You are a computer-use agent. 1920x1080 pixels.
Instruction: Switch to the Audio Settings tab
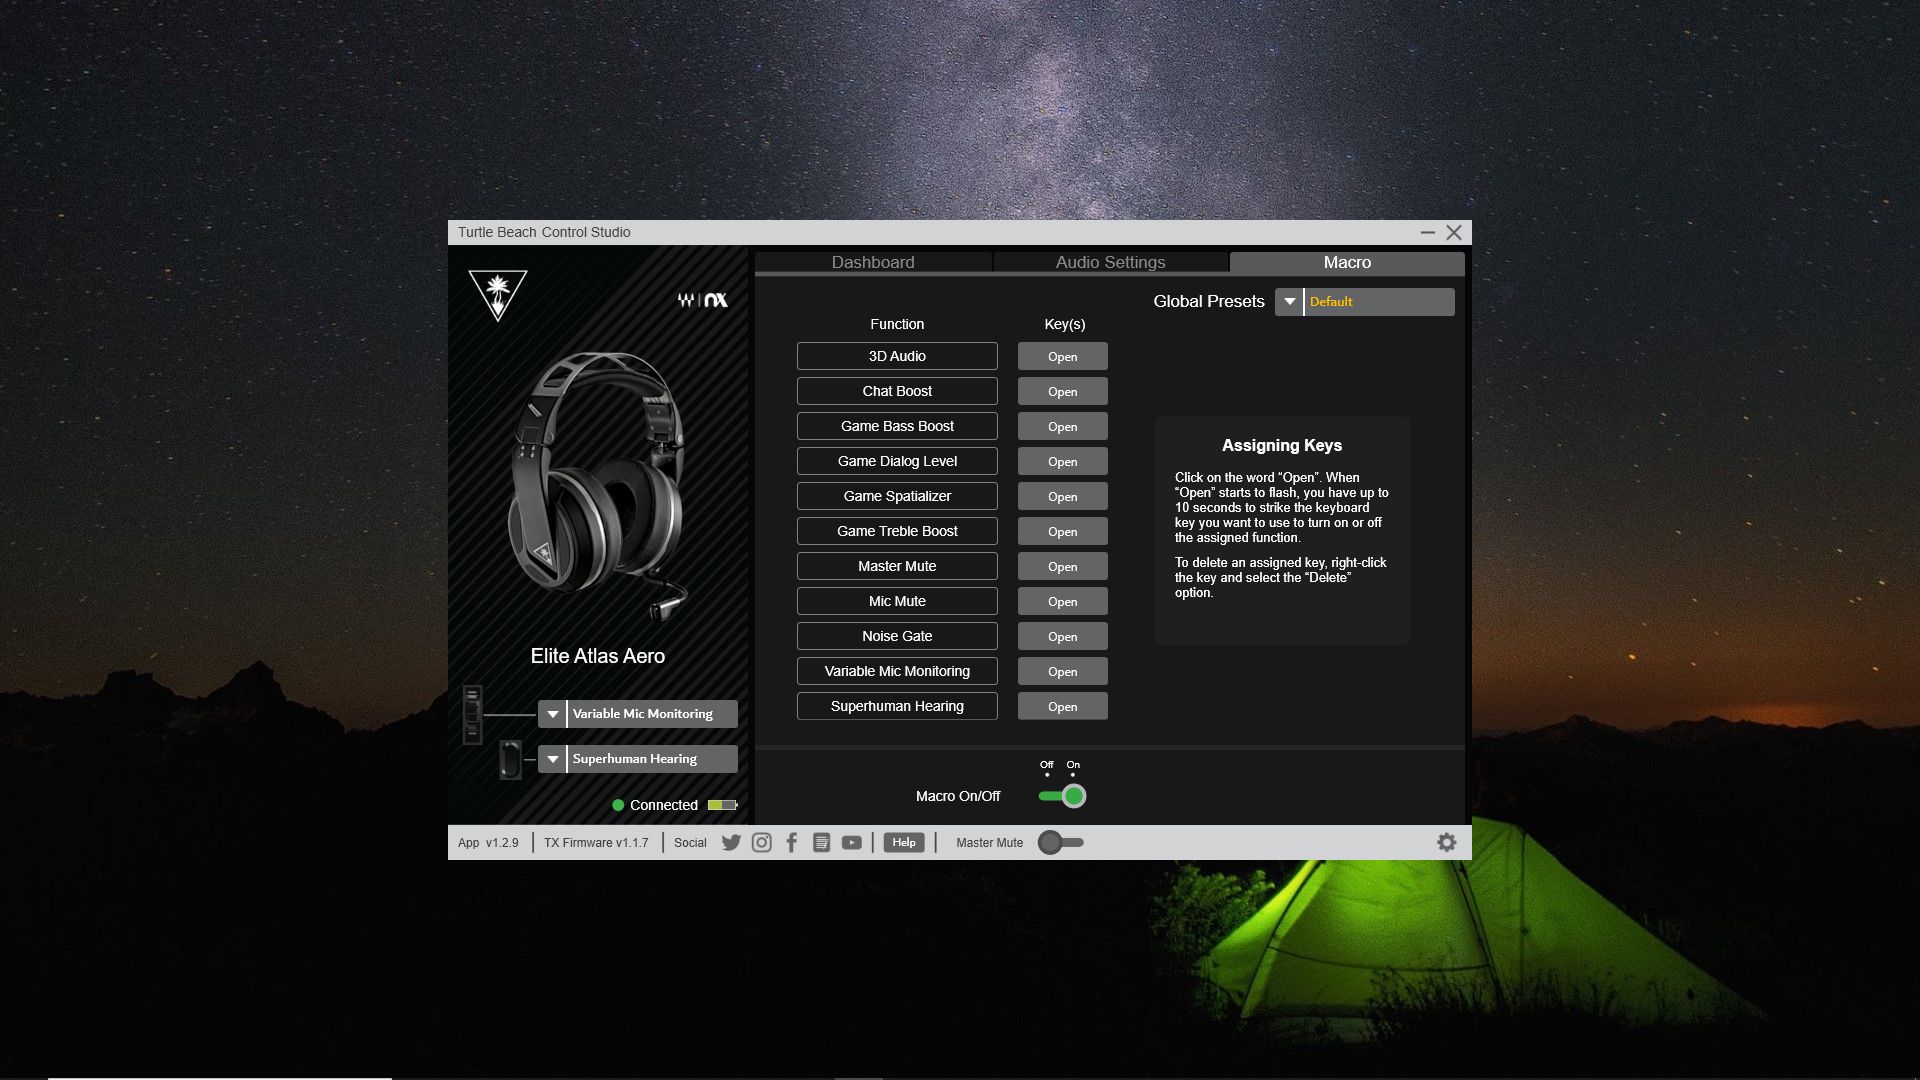1110,262
